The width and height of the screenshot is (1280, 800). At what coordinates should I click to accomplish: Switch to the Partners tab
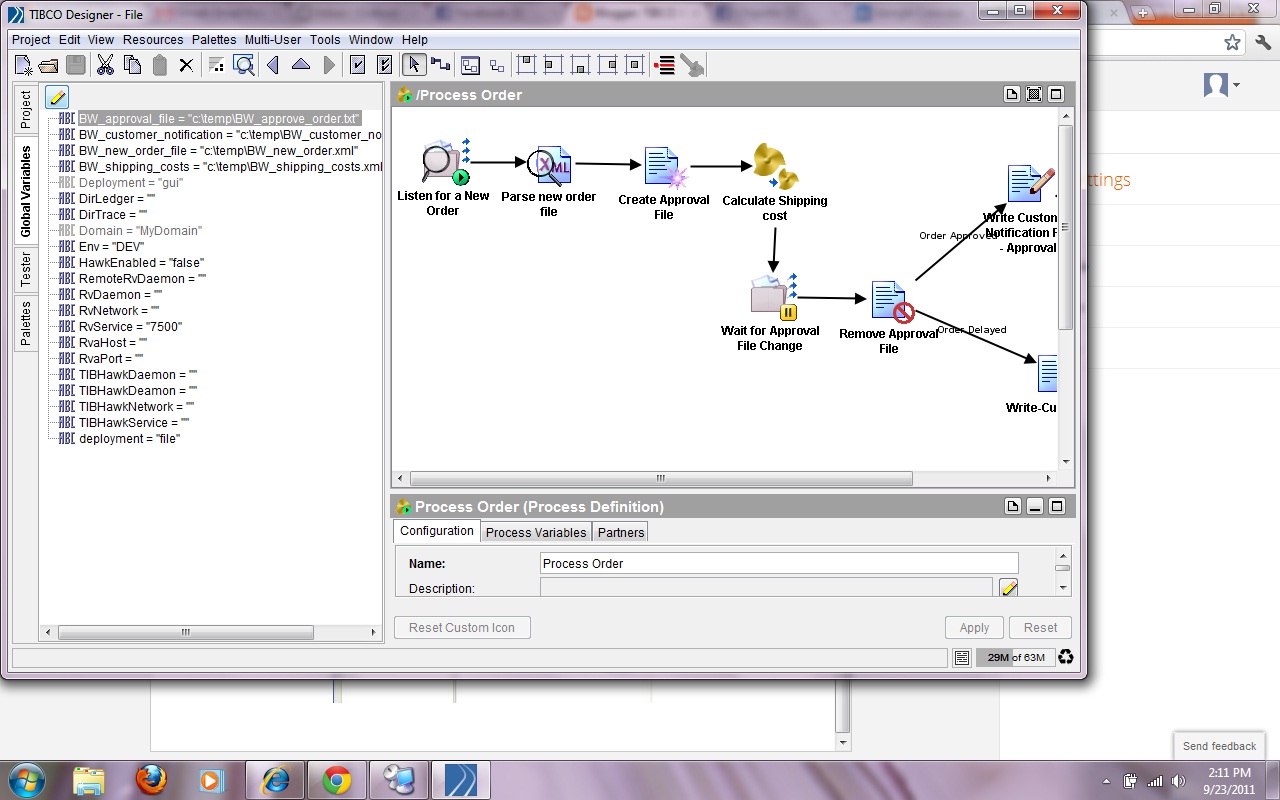pos(621,532)
